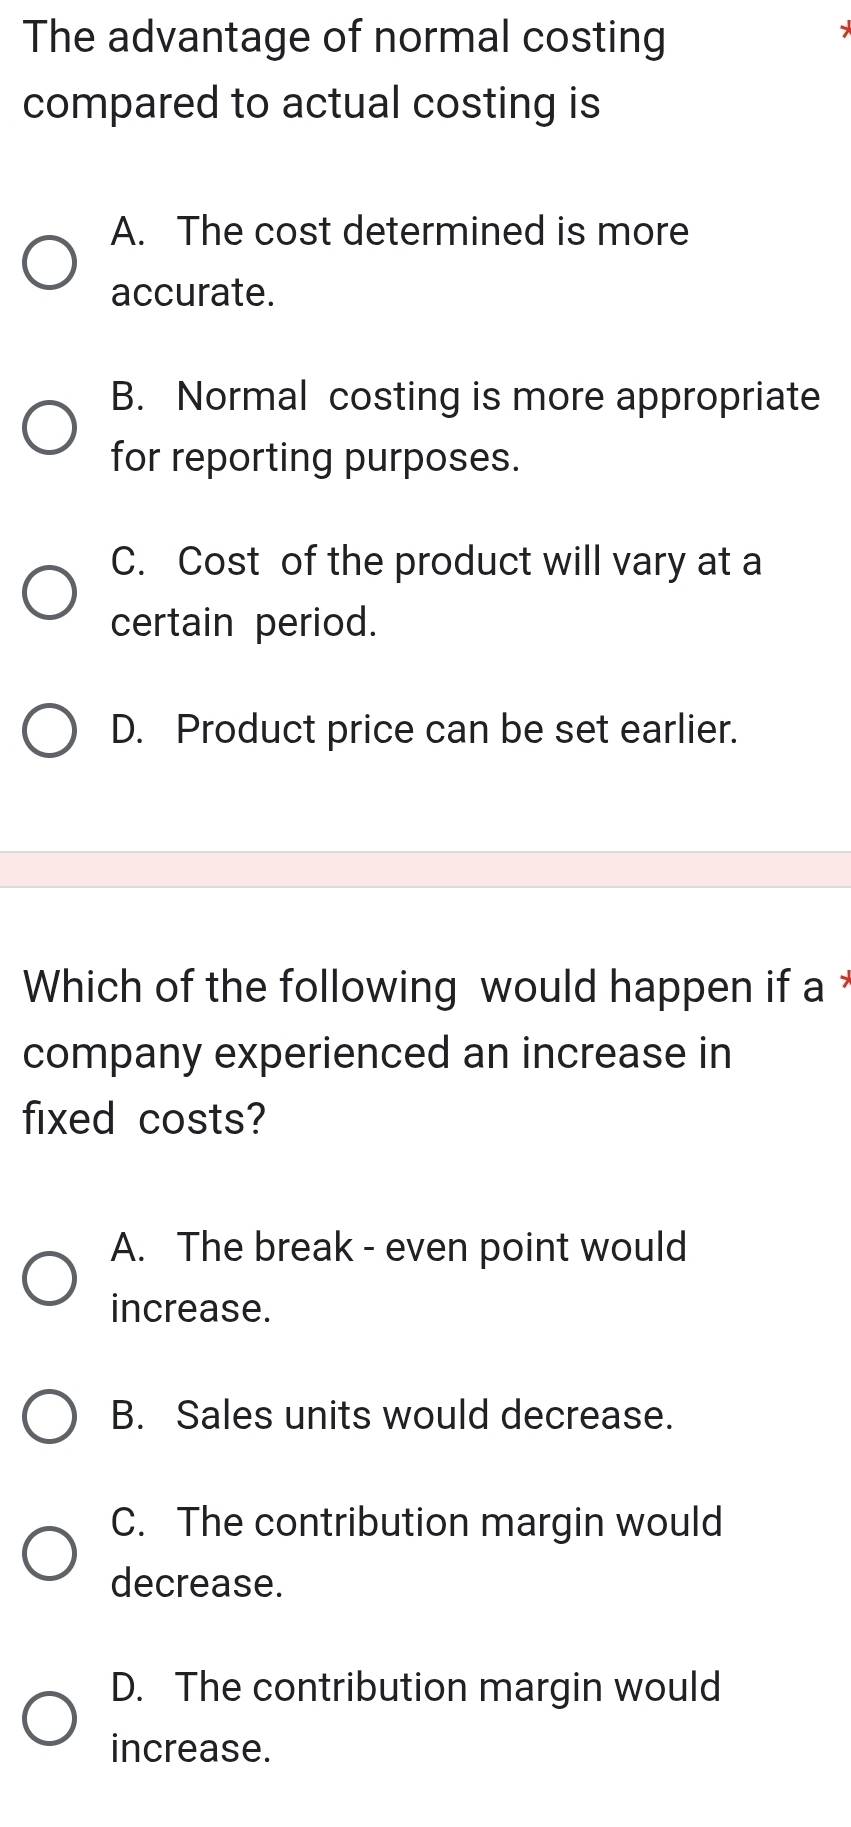Click the question title about increase in fixed costs

click(423, 1053)
